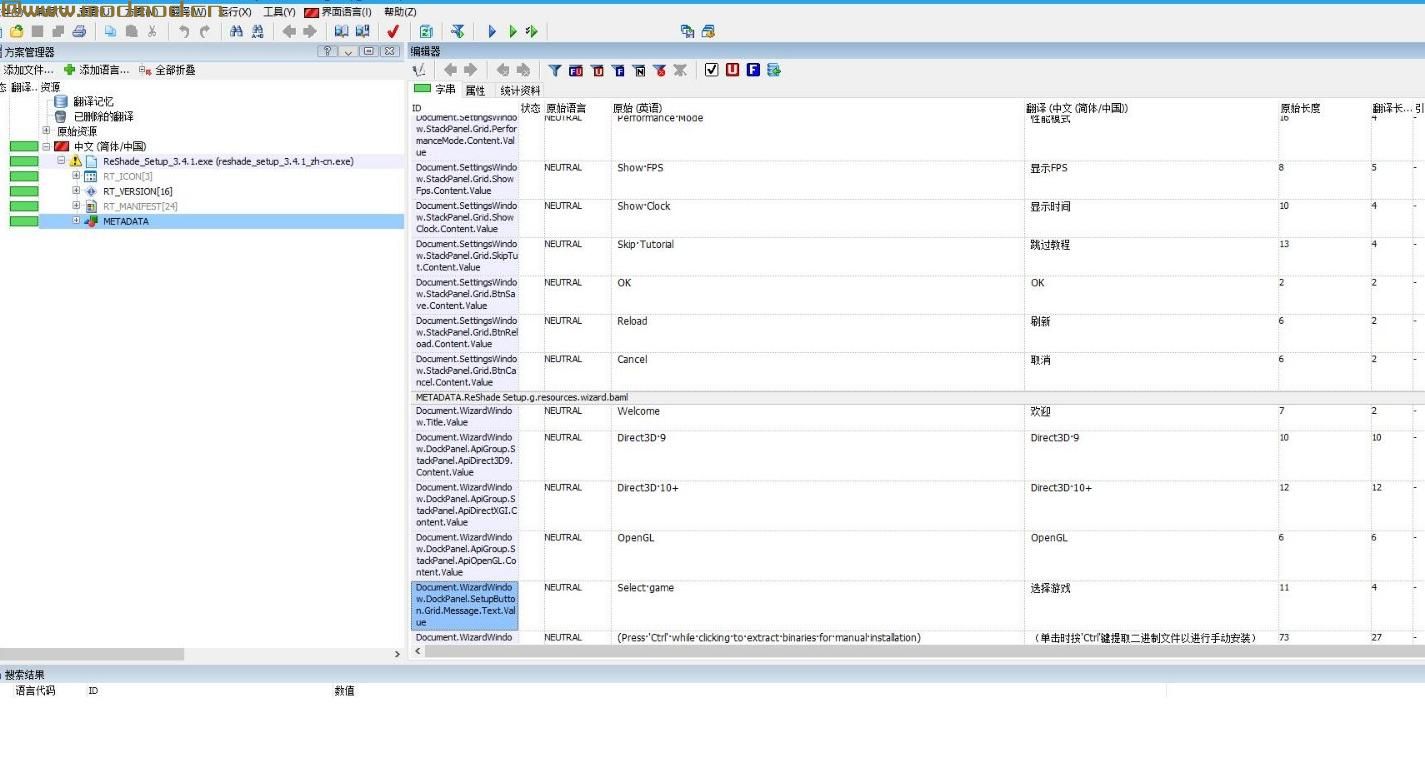Click the scissors cut icon
The height and width of the screenshot is (778, 1425).
pos(152,31)
